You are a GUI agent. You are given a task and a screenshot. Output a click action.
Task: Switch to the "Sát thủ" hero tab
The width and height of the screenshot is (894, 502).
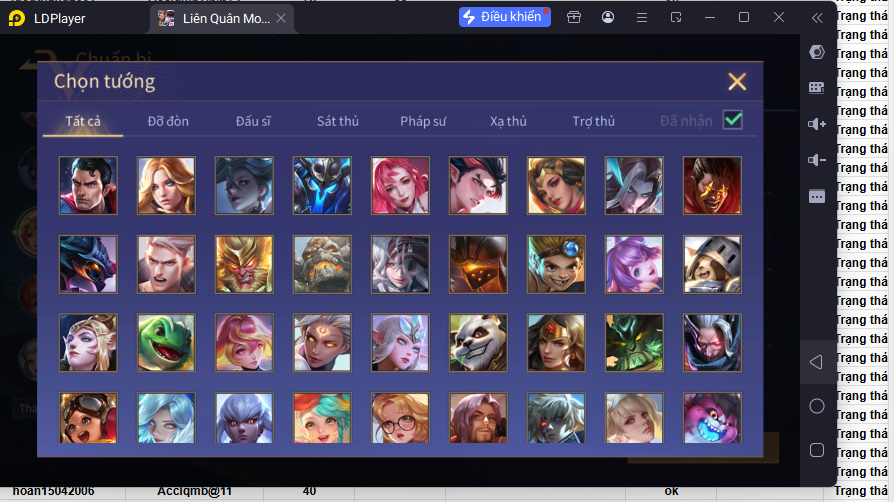coord(338,121)
